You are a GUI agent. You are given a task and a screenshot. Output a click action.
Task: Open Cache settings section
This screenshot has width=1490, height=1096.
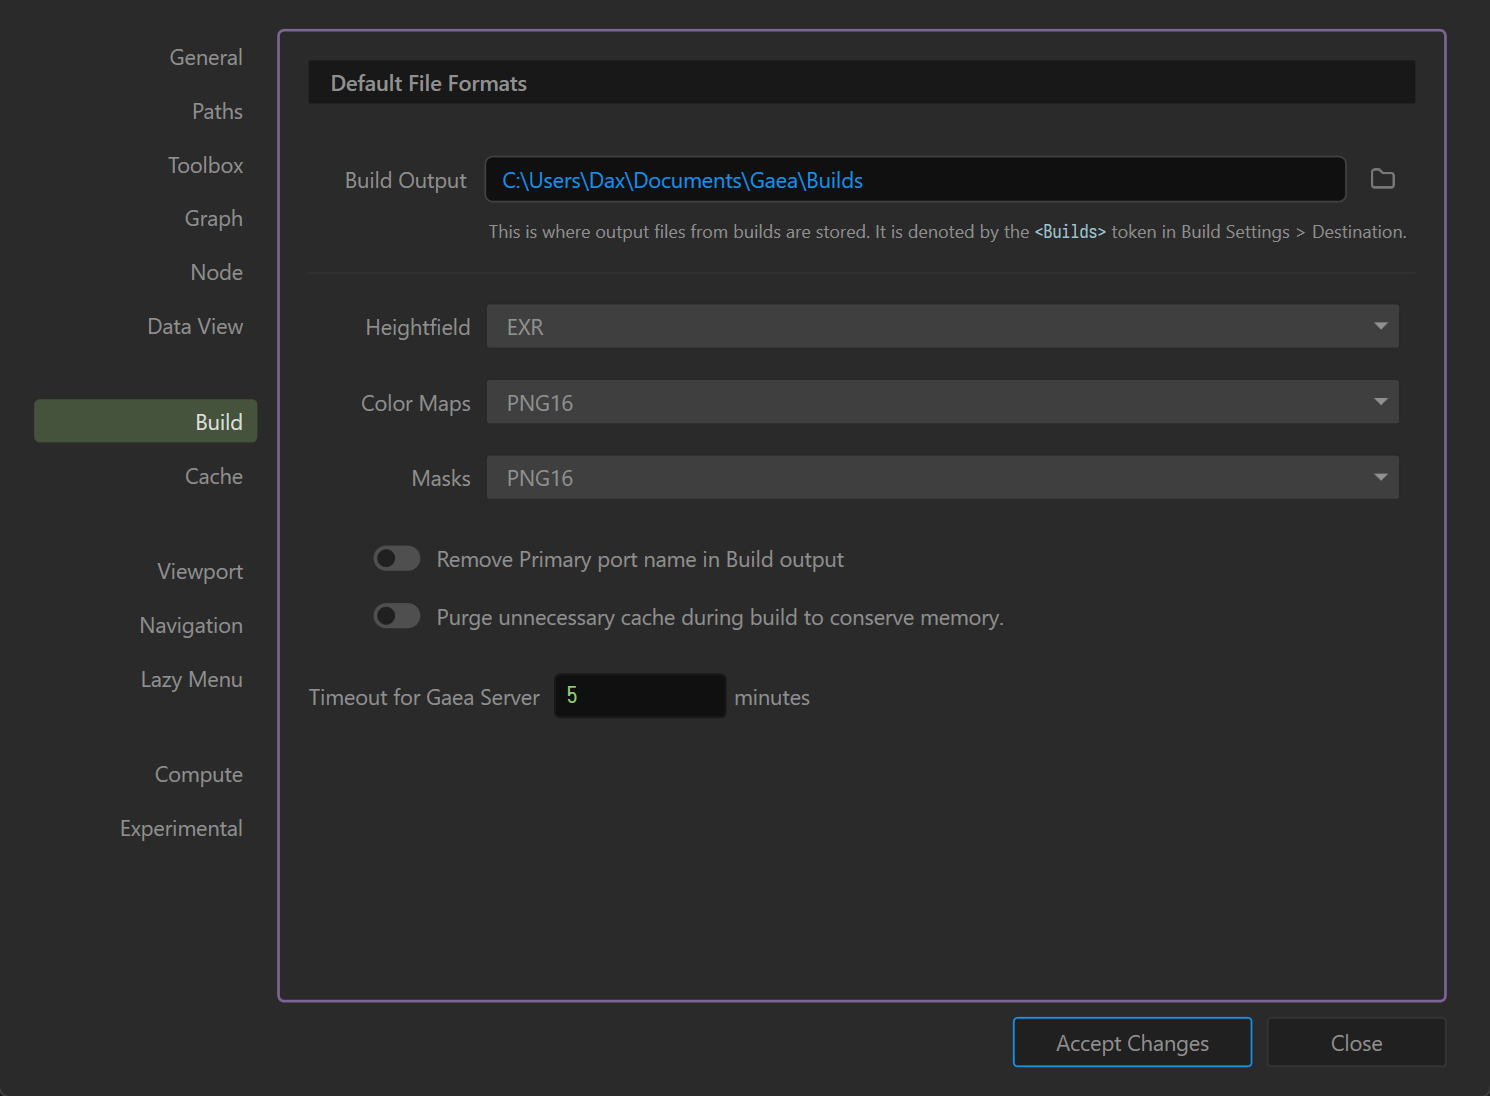point(213,476)
